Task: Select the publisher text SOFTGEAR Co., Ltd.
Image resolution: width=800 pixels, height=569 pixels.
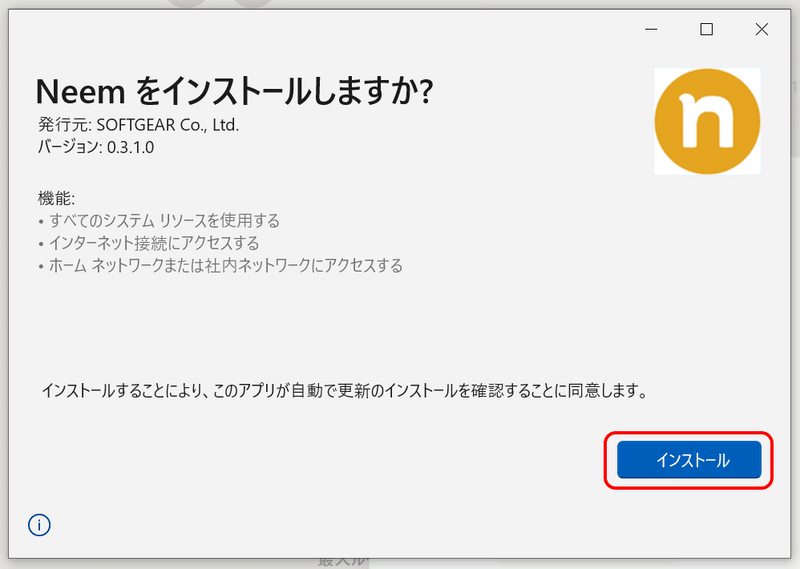Action: [167, 125]
